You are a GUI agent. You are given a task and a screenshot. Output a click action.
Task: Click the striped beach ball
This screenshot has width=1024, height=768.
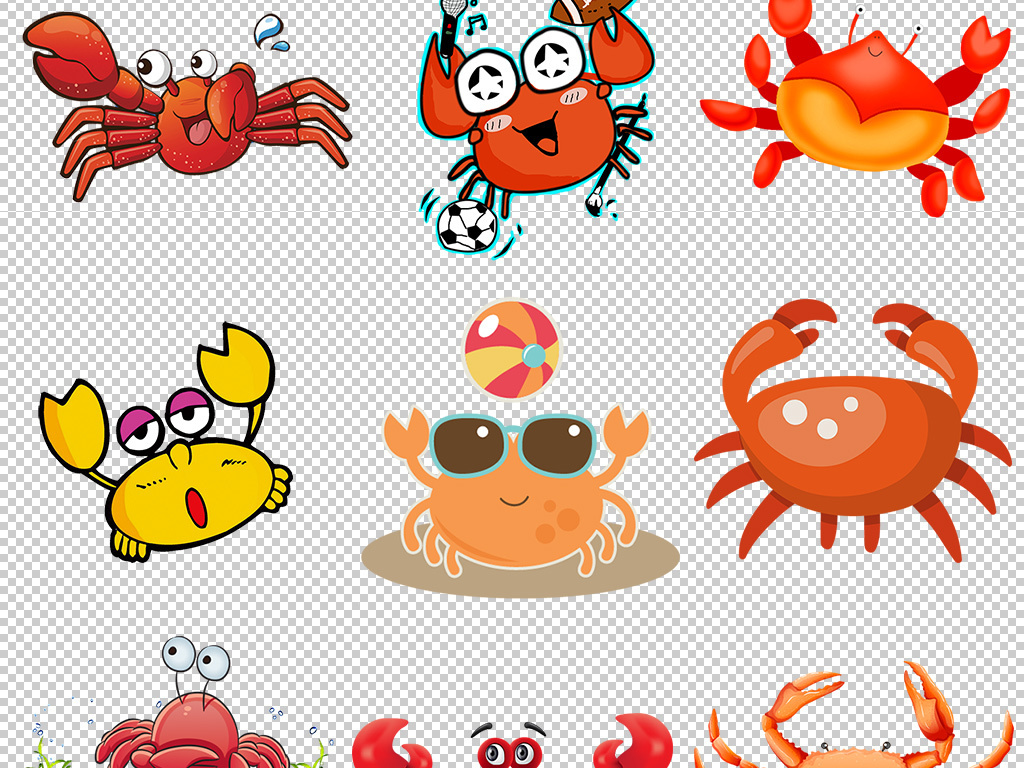point(513,350)
